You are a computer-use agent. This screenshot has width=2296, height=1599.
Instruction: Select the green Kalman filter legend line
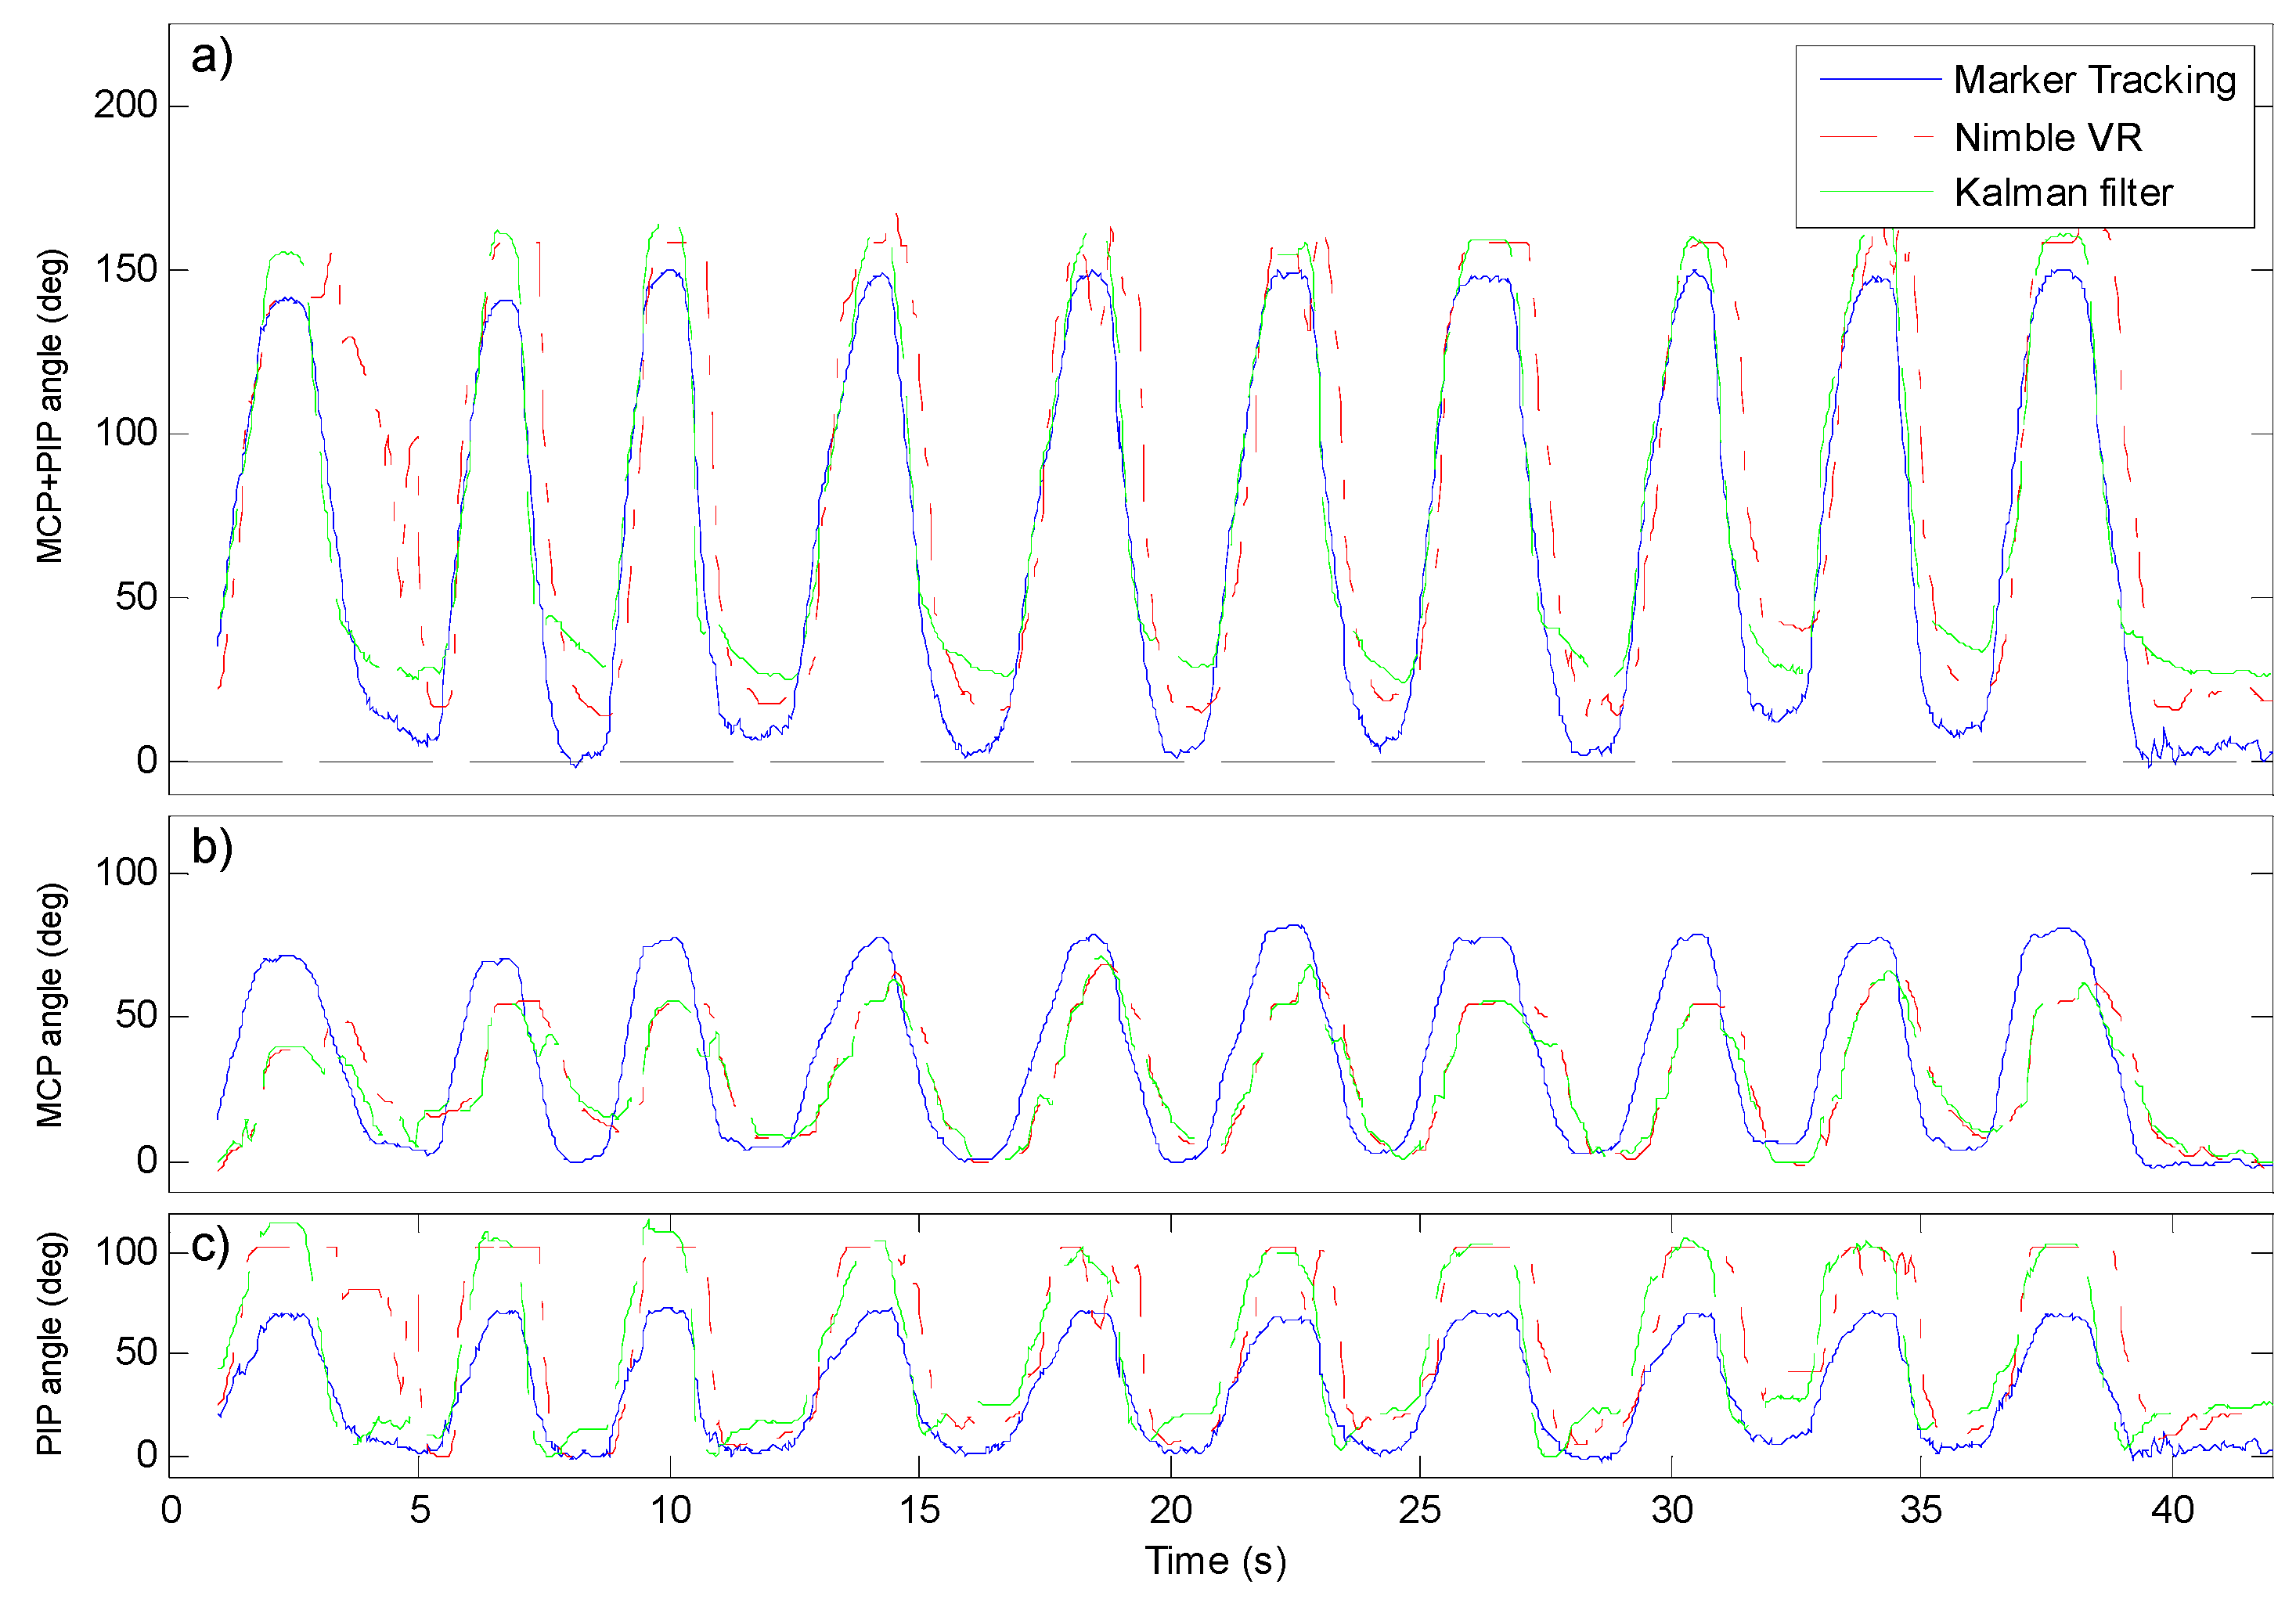[x=1879, y=191]
